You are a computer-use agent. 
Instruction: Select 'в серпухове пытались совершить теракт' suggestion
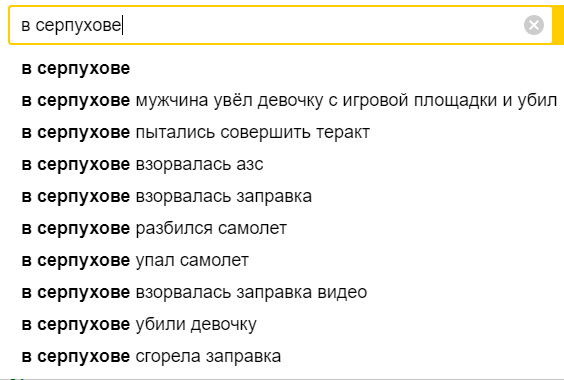pos(196,132)
